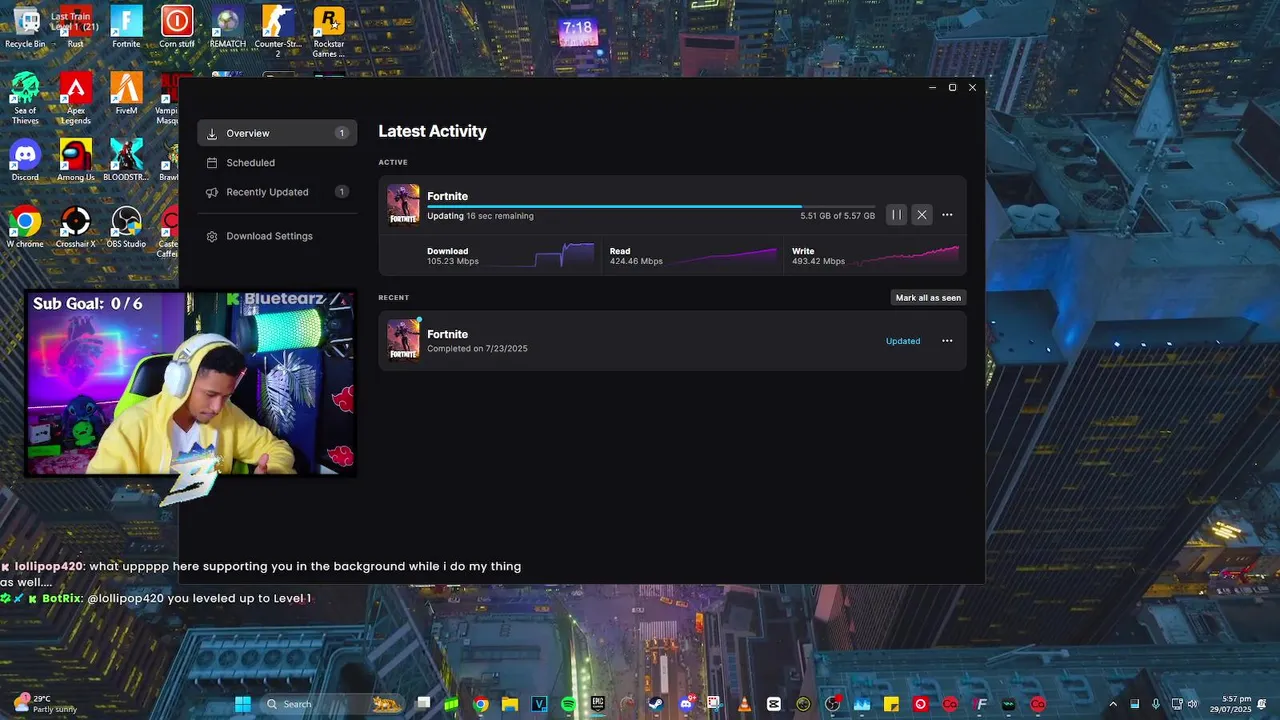1280x720 pixels.
Task: Select the Rockstar Games desktop shortcut
Action: (x=329, y=31)
